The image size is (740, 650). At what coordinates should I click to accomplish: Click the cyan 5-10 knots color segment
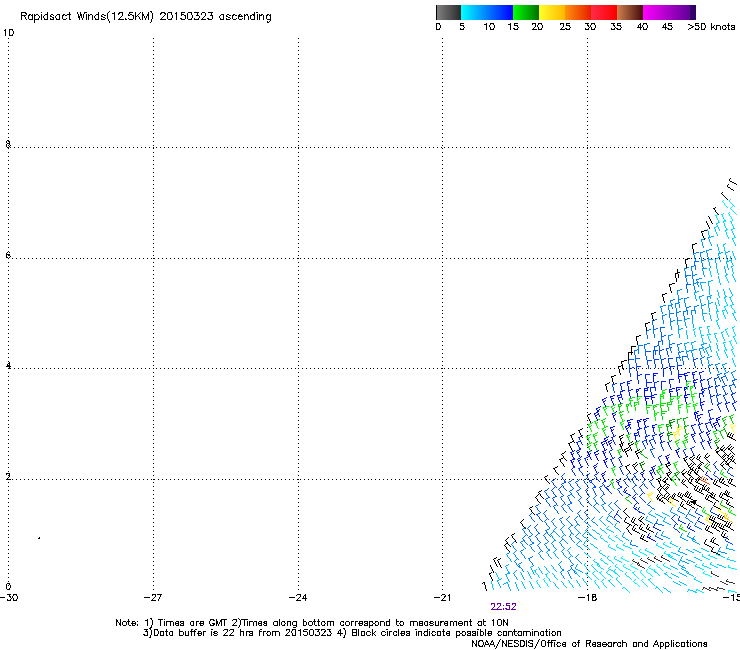[474, 12]
